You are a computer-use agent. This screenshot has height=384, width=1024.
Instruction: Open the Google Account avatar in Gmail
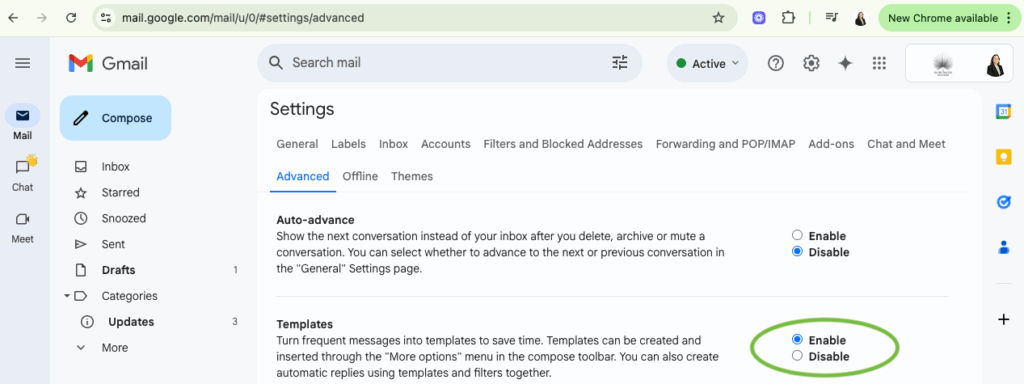tap(995, 64)
